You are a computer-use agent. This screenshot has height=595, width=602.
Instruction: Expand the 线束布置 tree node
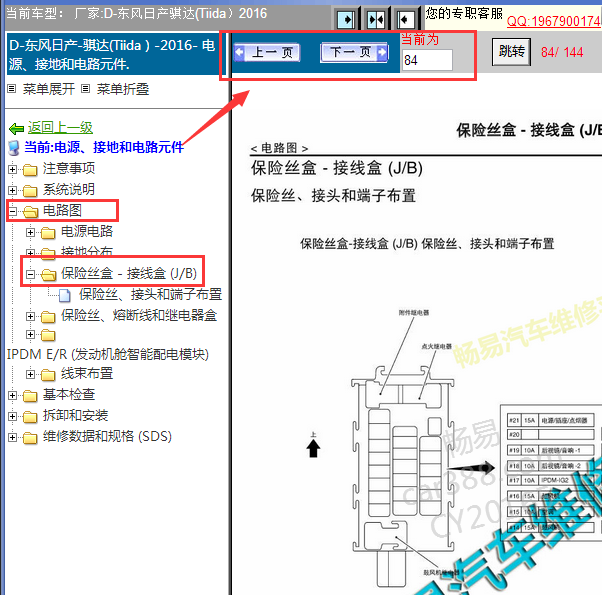click(30, 374)
